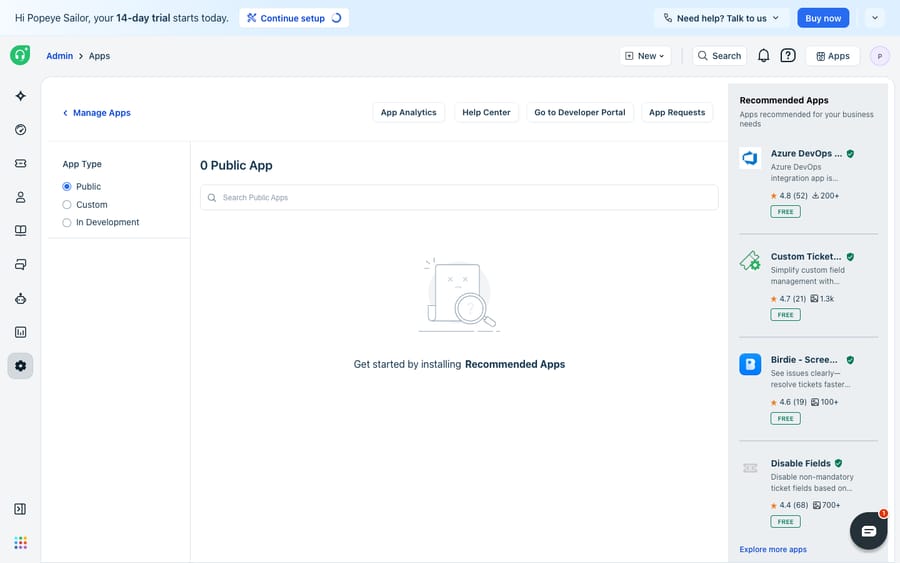Open the Apps button in header

833,56
